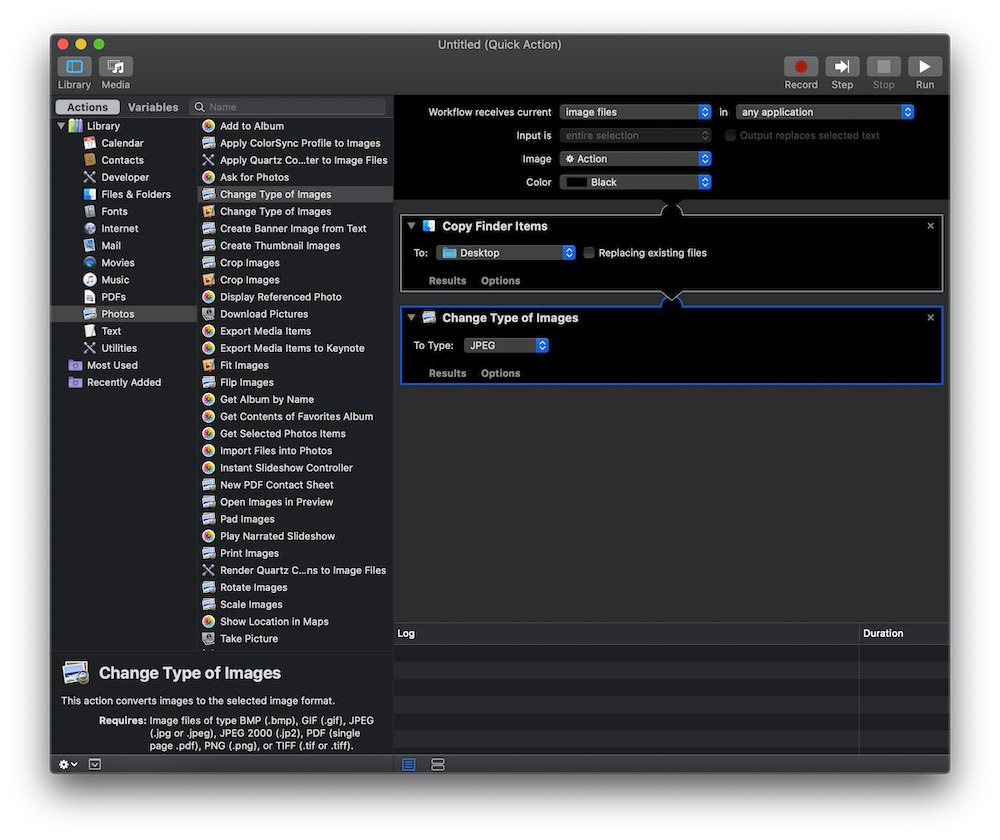Expand the Workflow receives current image files menu
Image resolution: width=1000 pixels, height=840 pixels.
click(635, 112)
